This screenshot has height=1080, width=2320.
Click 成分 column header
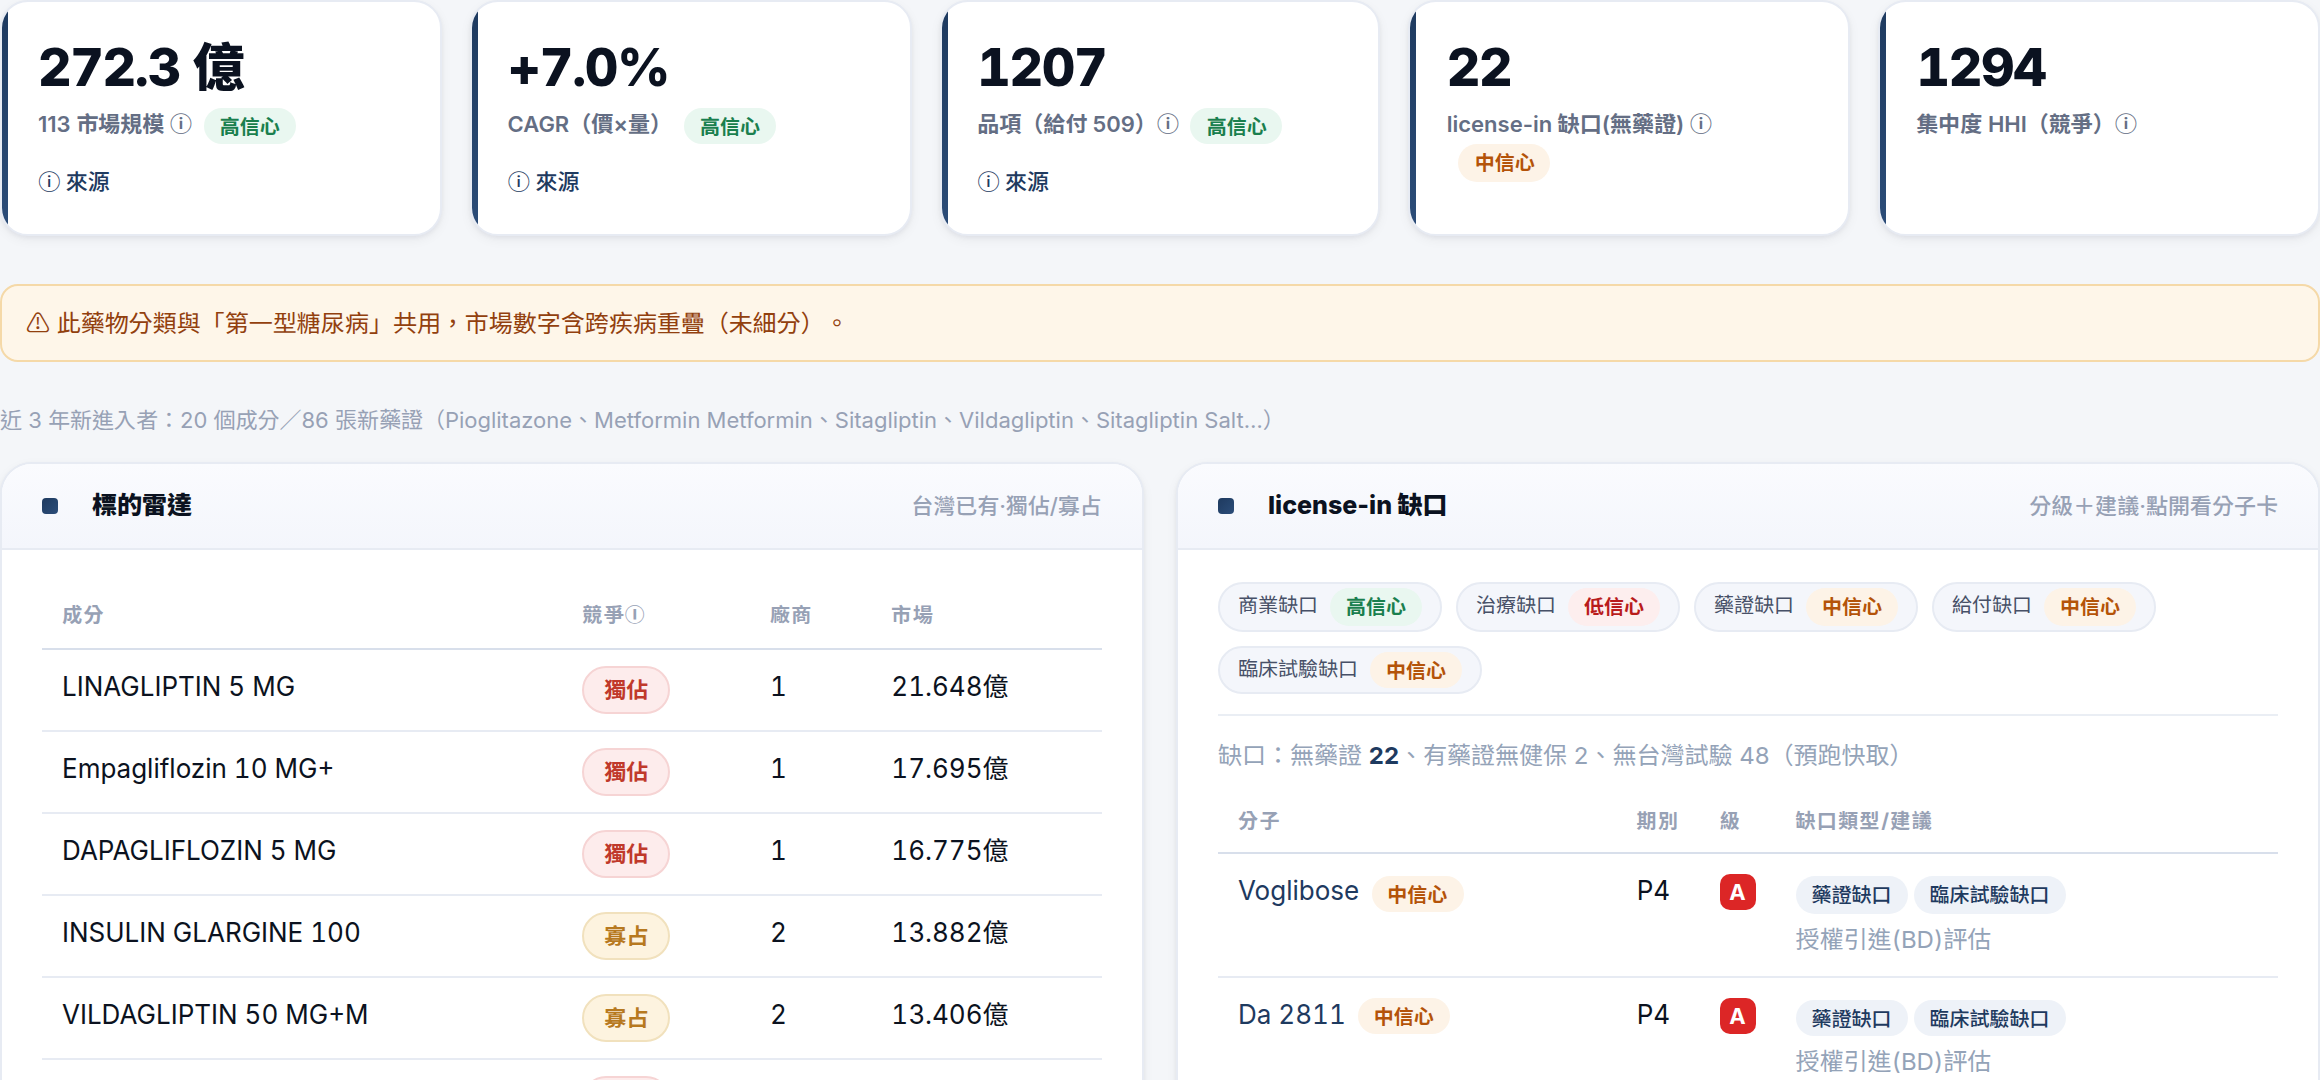(83, 615)
